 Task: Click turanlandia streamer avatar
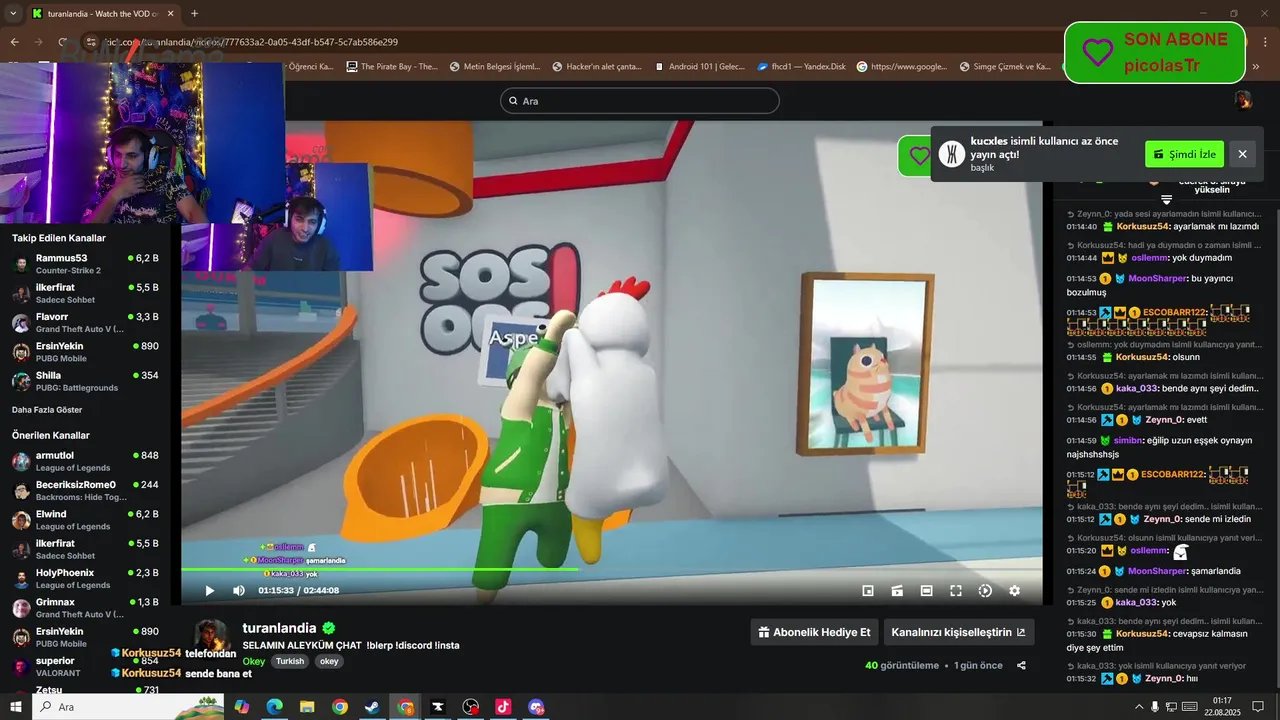[211, 637]
